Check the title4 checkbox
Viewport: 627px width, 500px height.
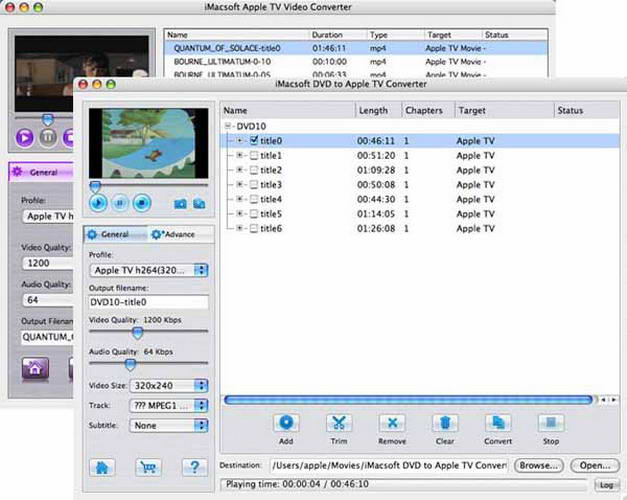pos(254,199)
